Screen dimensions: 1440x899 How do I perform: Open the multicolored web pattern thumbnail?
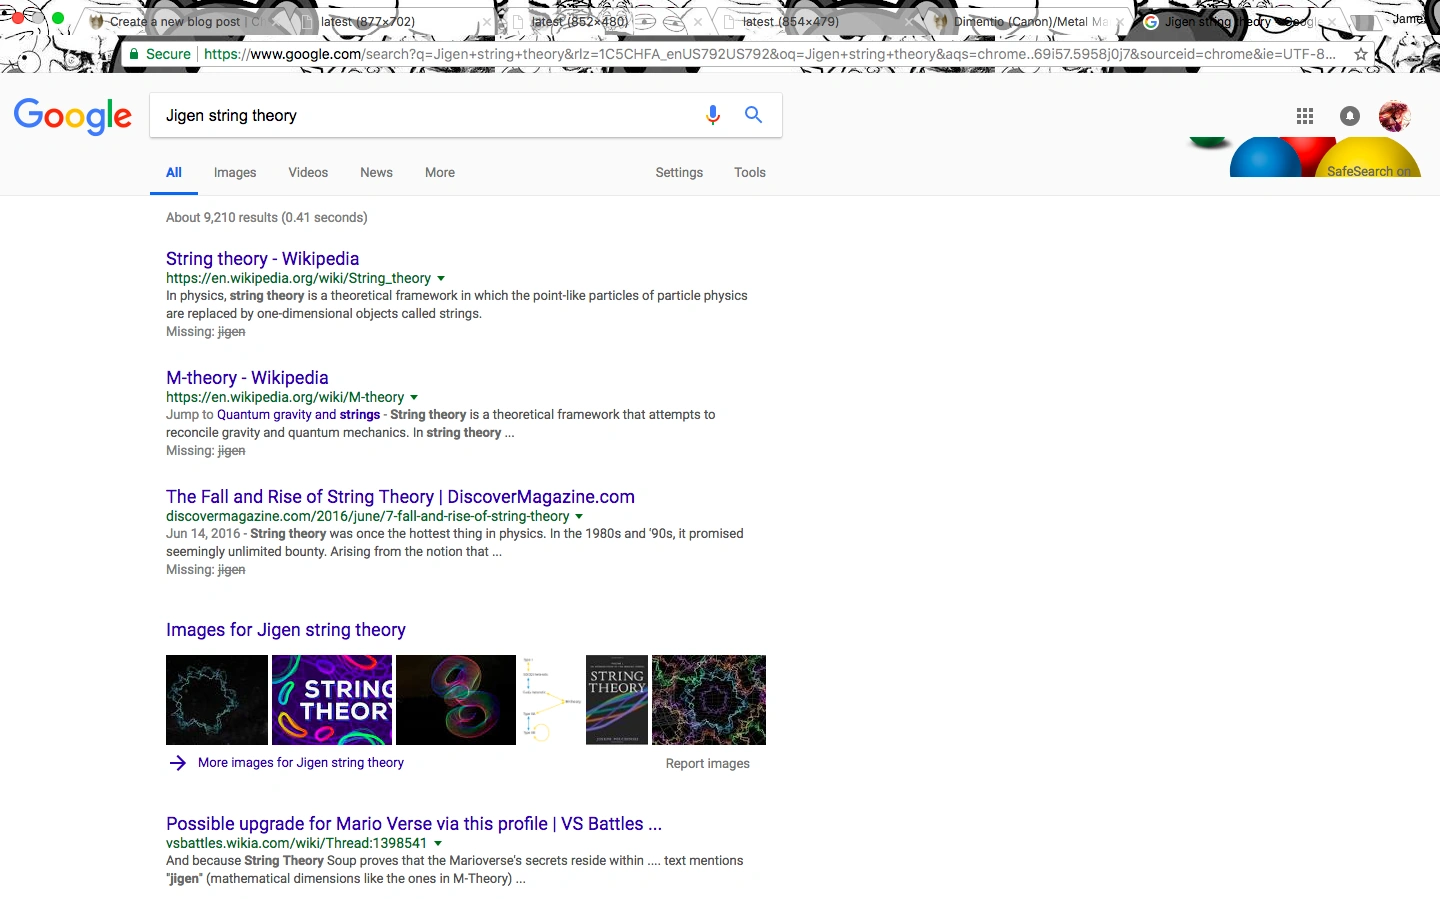tap(709, 700)
